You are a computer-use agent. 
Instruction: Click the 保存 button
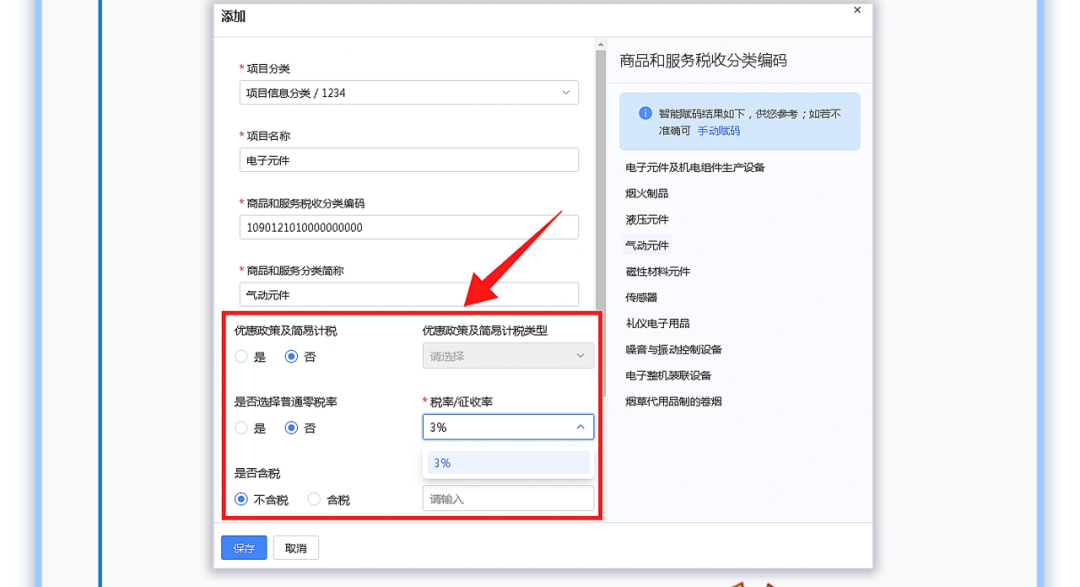click(244, 548)
